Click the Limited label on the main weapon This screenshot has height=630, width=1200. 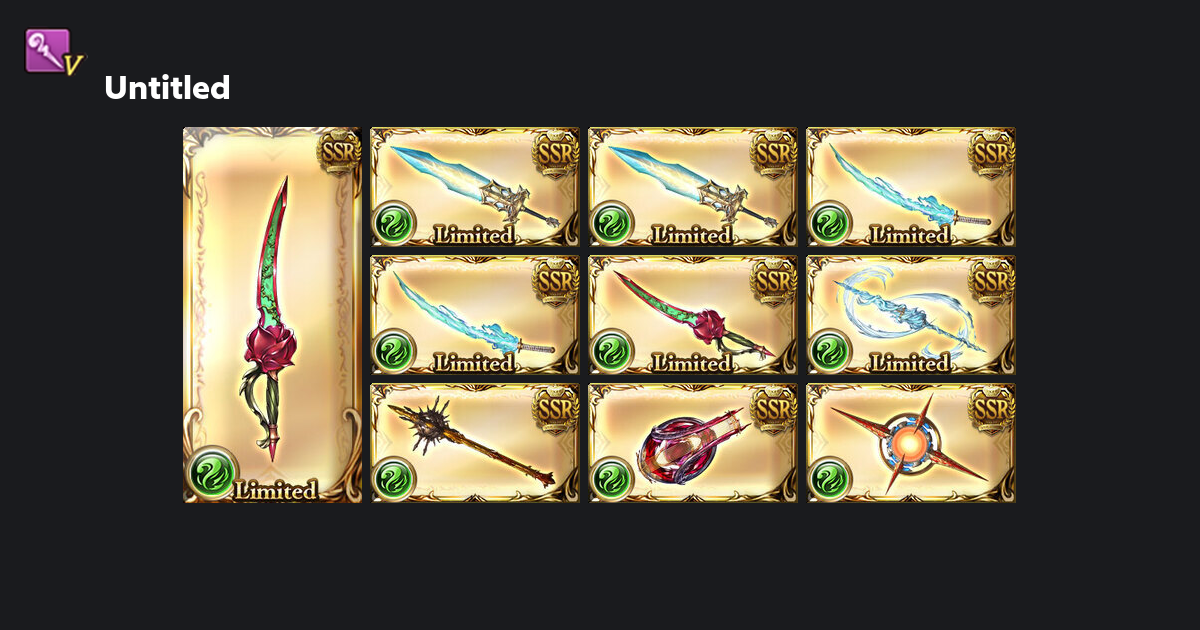click(275, 490)
